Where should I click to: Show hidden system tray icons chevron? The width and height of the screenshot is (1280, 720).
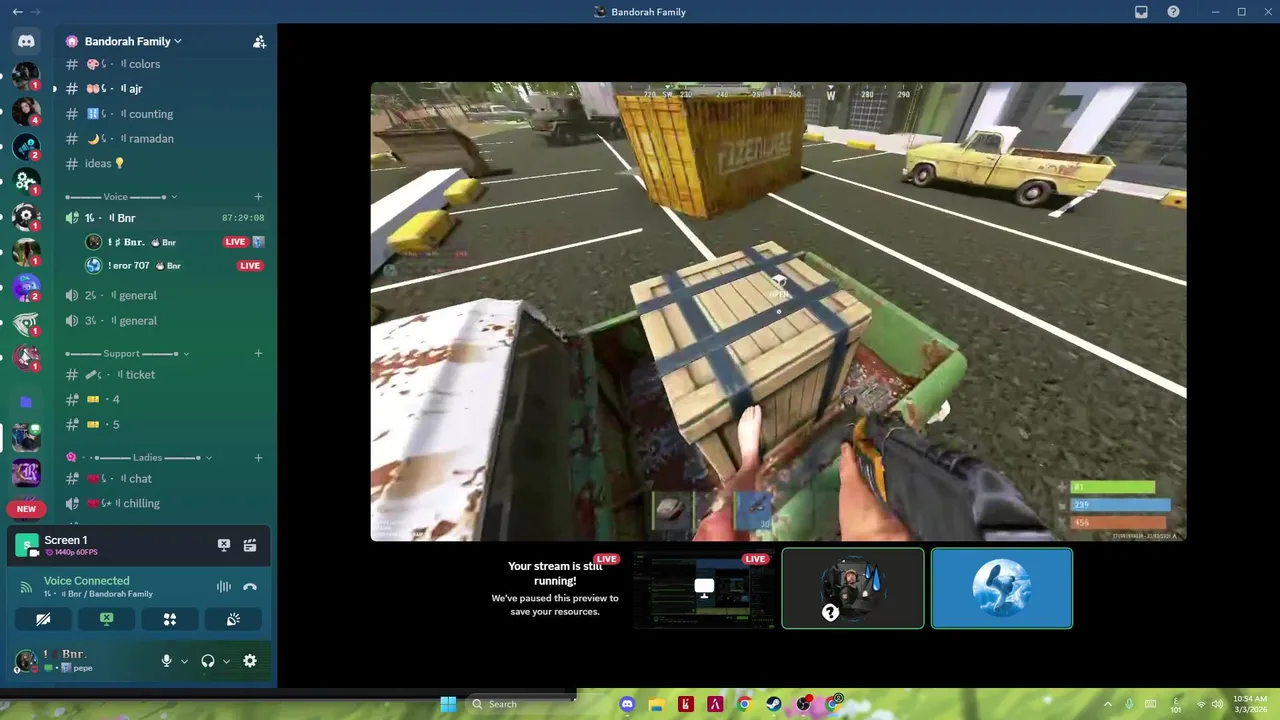(x=1107, y=704)
